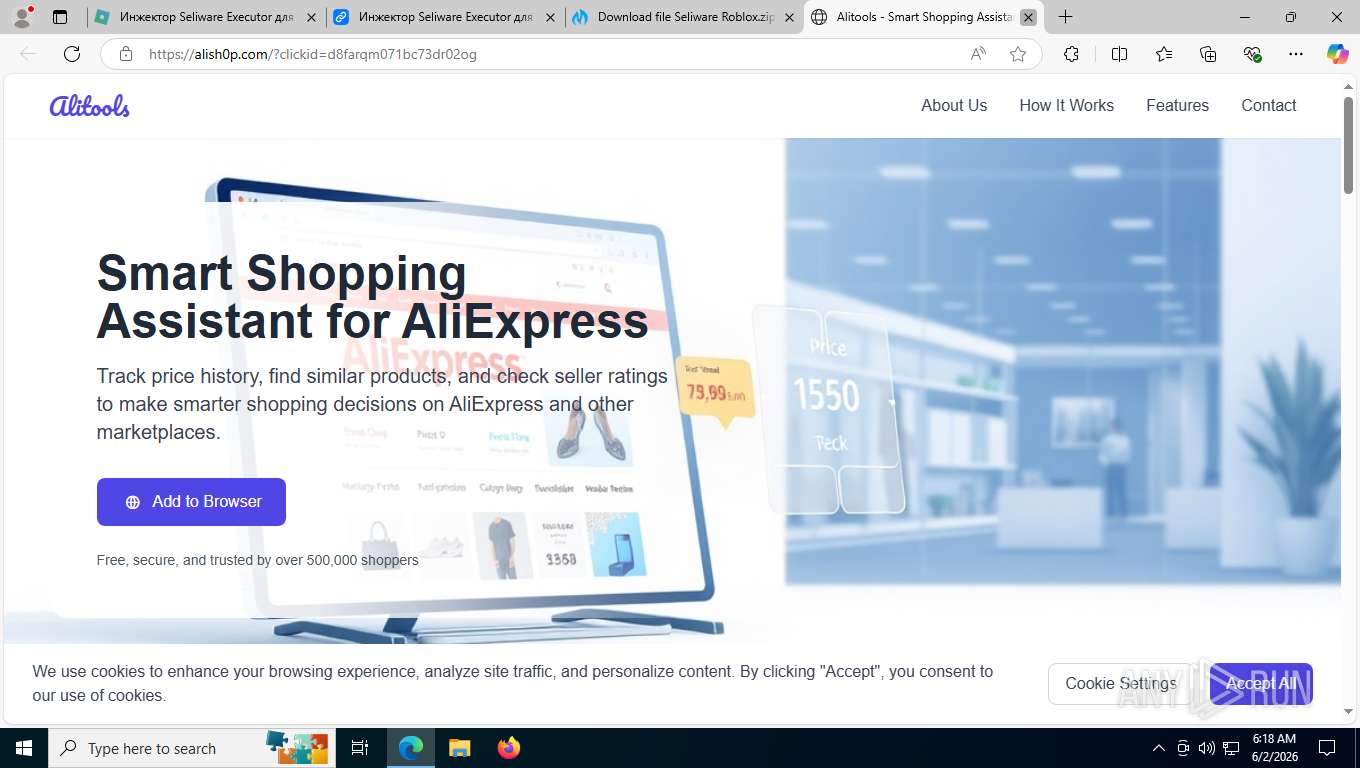Toggle the split screen icon
Viewport: 1360px width, 768px height.
click(1119, 54)
